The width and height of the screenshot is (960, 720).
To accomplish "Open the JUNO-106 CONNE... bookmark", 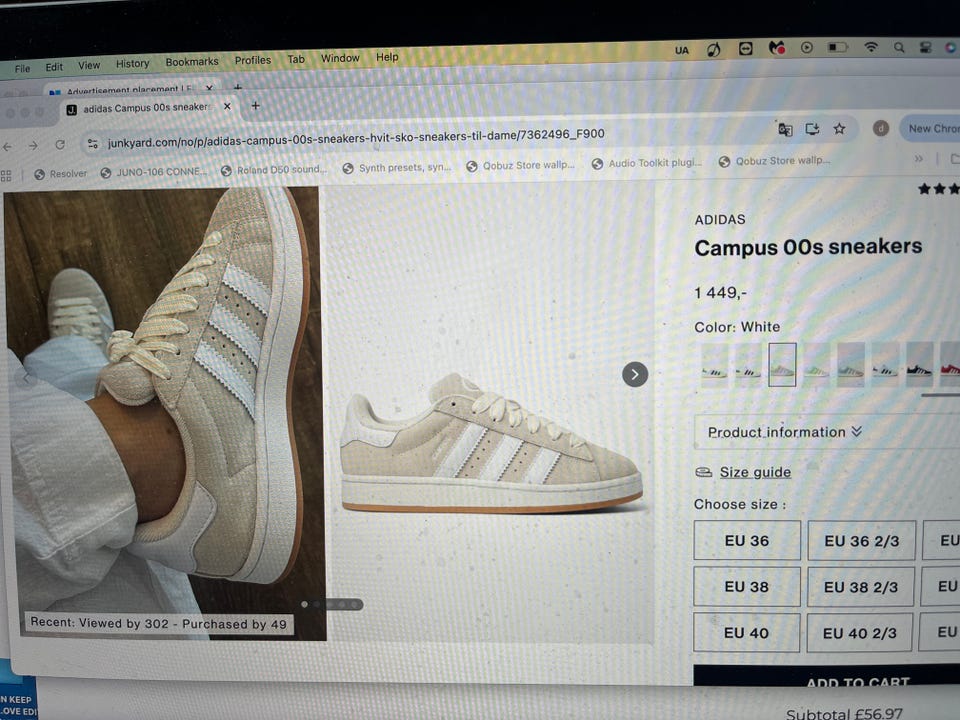I will (154, 172).
